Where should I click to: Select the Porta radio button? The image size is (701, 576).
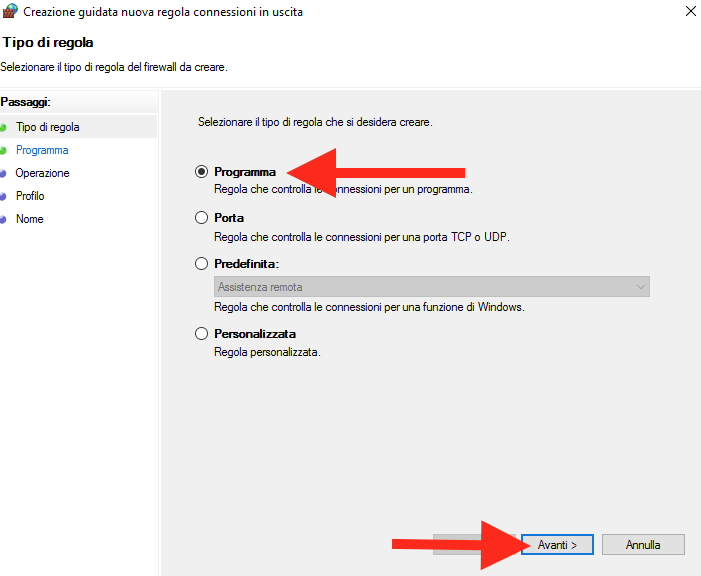point(201,218)
